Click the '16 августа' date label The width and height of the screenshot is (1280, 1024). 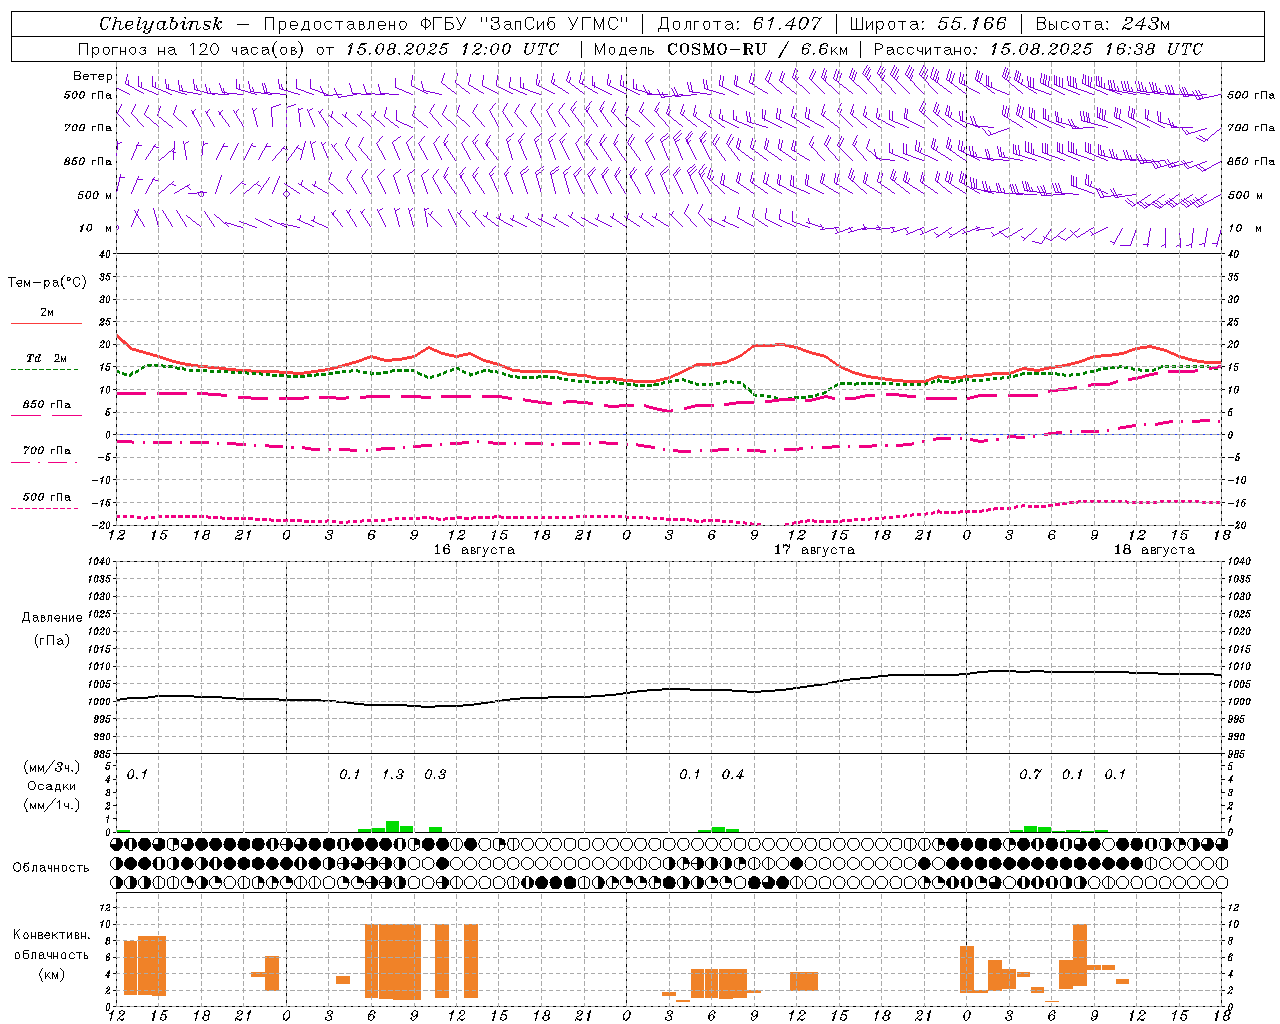pos(474,550)
